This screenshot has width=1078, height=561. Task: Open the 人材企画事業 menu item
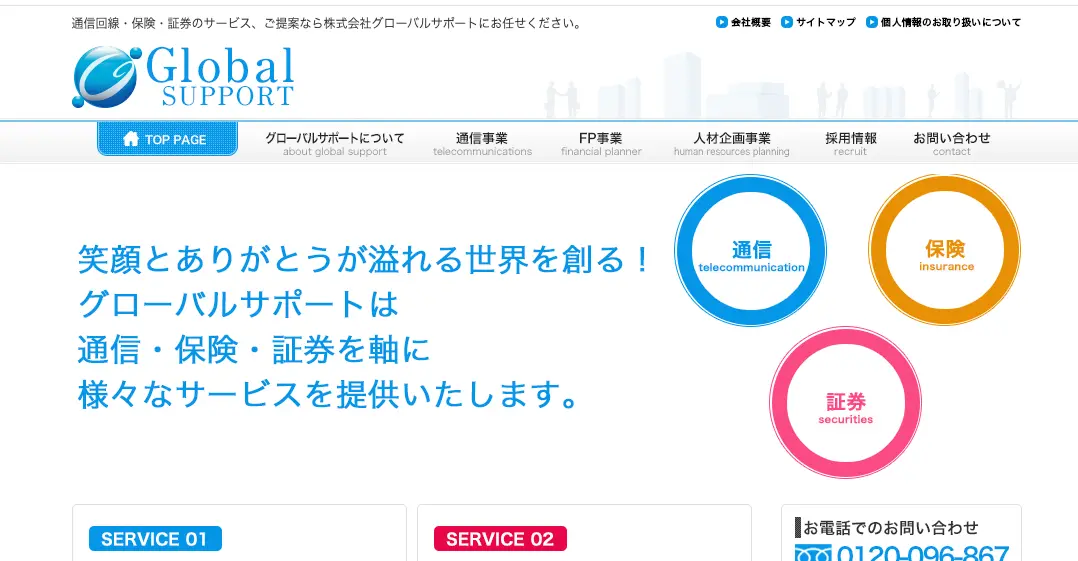click(732, 144)
